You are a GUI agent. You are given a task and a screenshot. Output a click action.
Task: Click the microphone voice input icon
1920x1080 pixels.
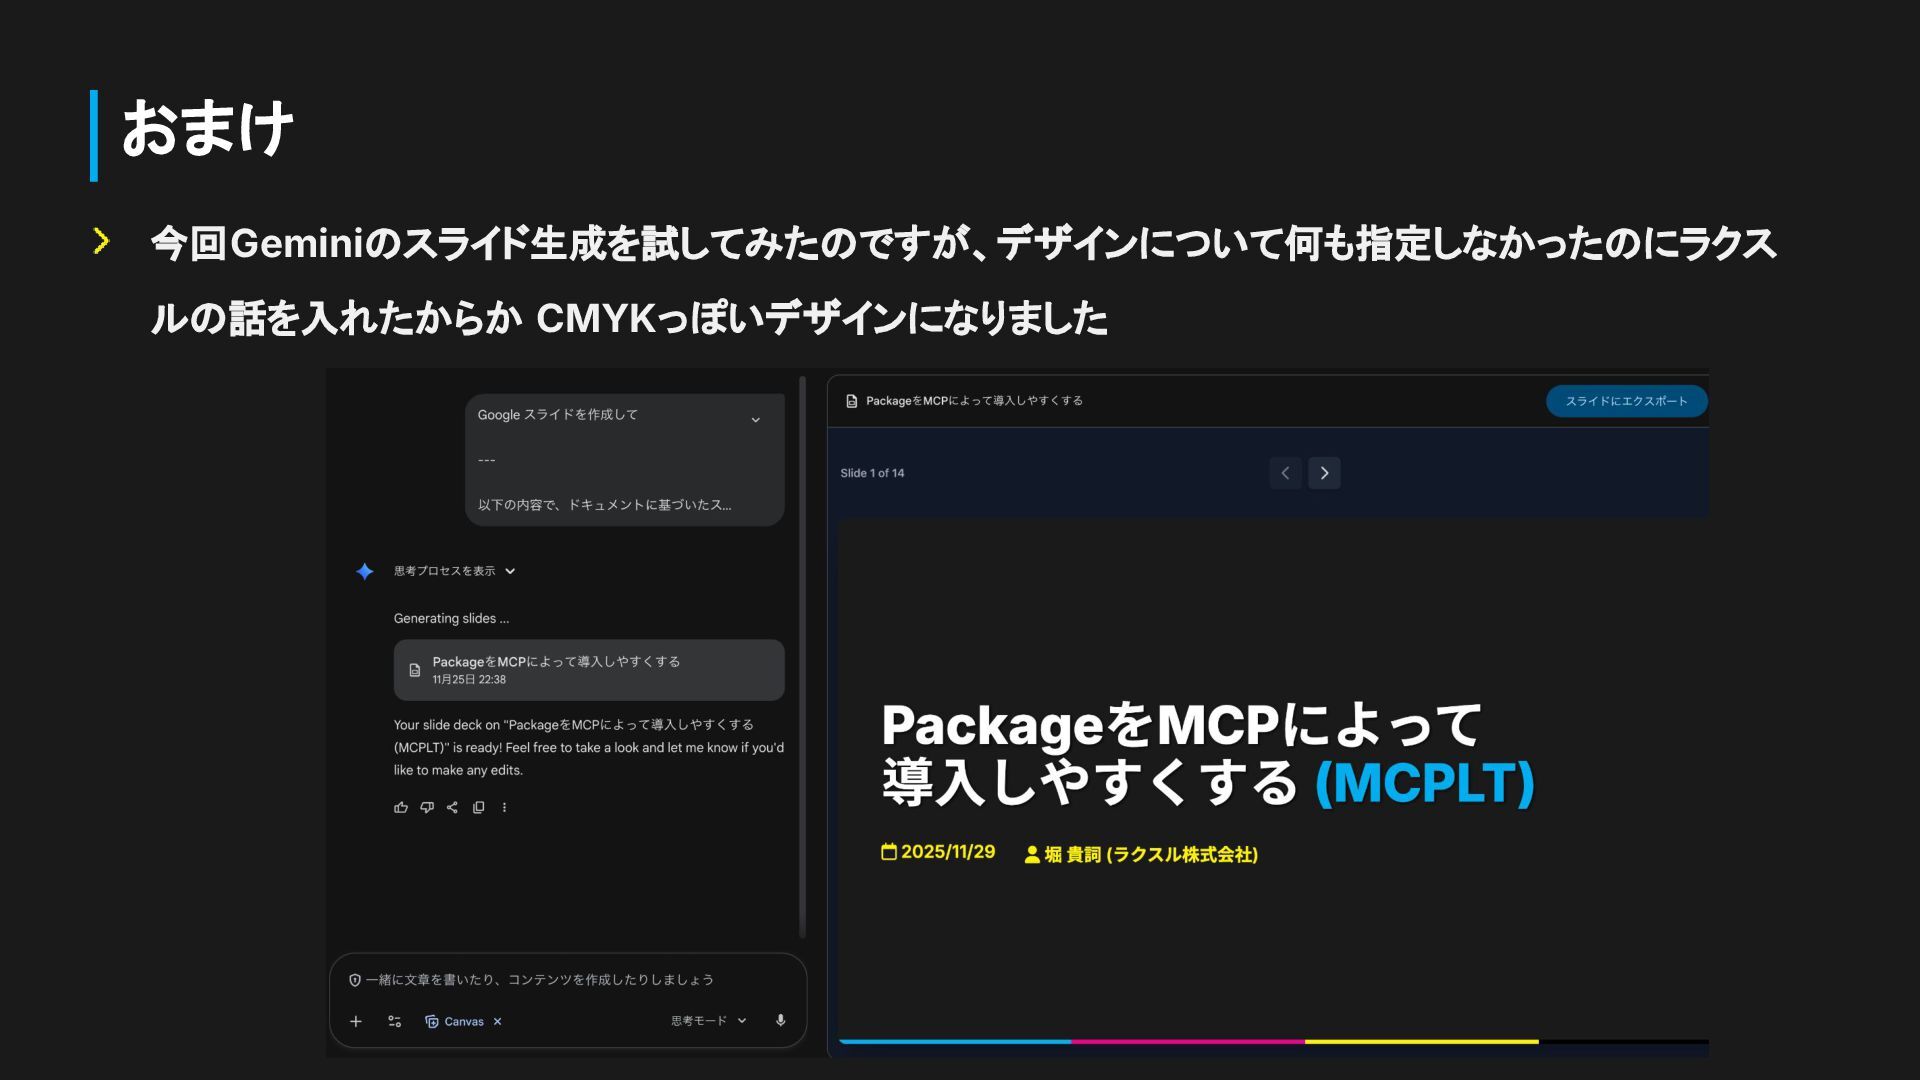pos(780,1021)
